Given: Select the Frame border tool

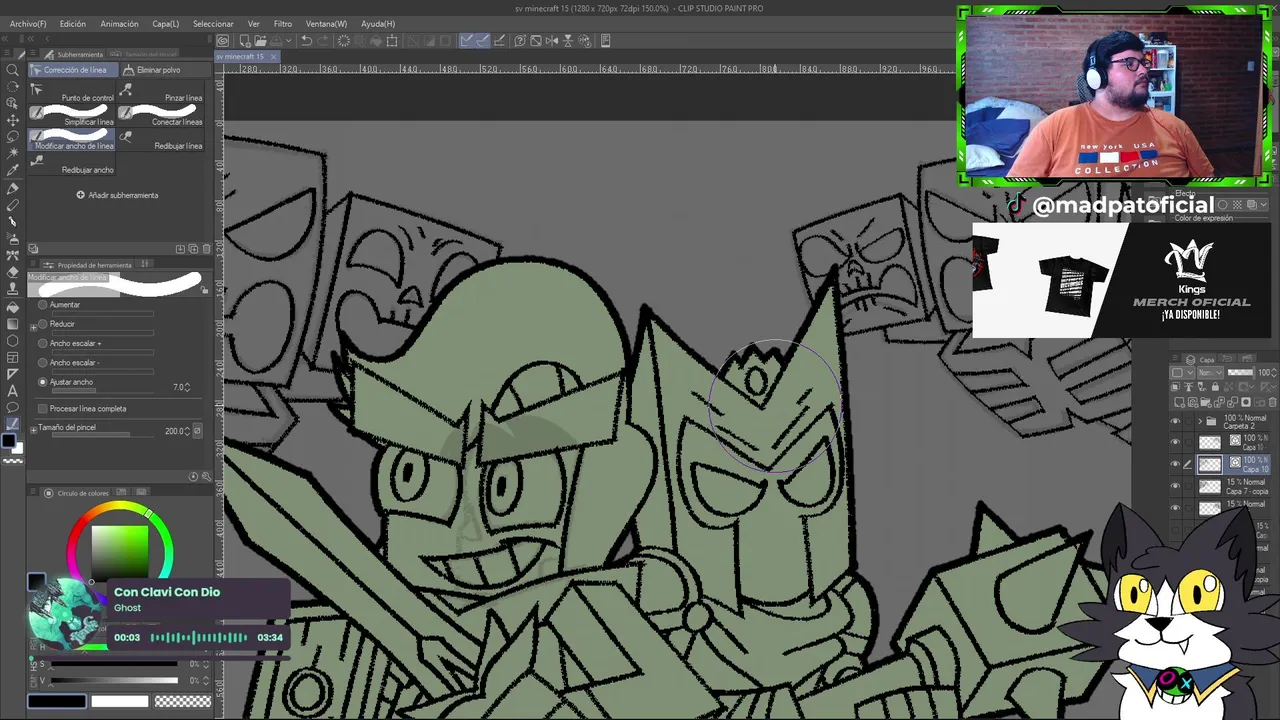Looking at the screenshot, I should [13, 357].
